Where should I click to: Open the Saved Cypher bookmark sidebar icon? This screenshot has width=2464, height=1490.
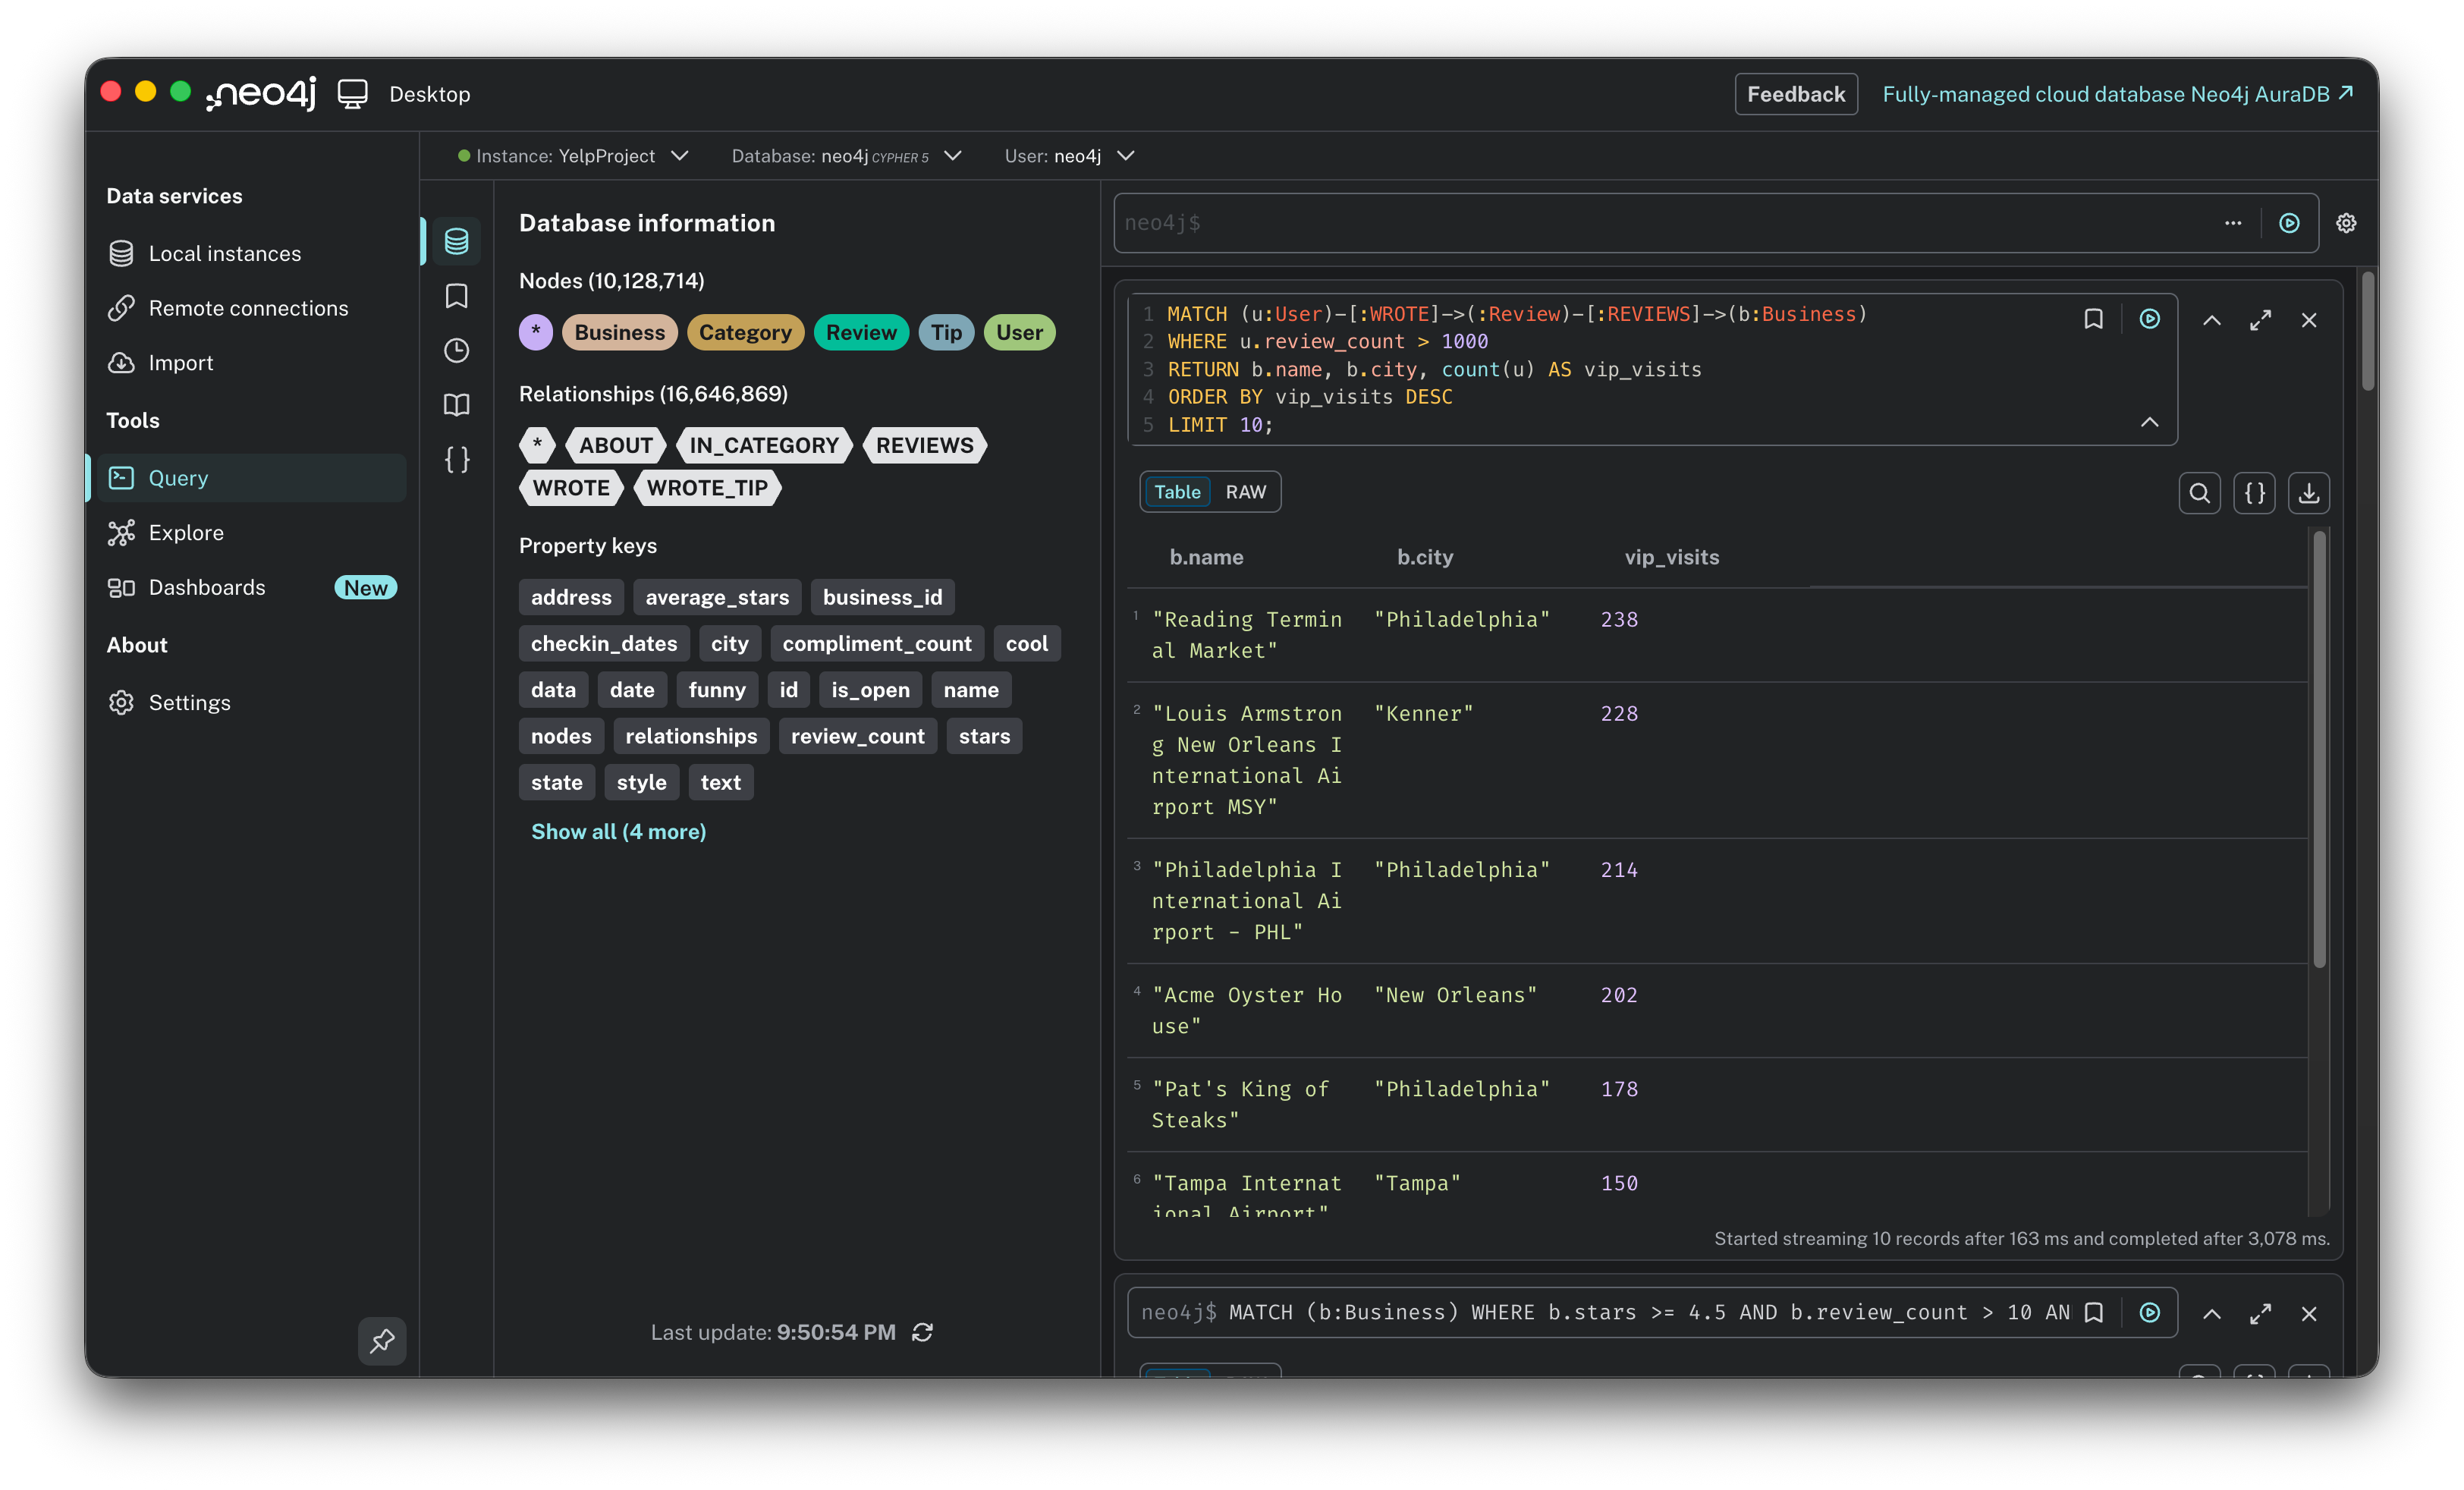(x=456, y=296)
